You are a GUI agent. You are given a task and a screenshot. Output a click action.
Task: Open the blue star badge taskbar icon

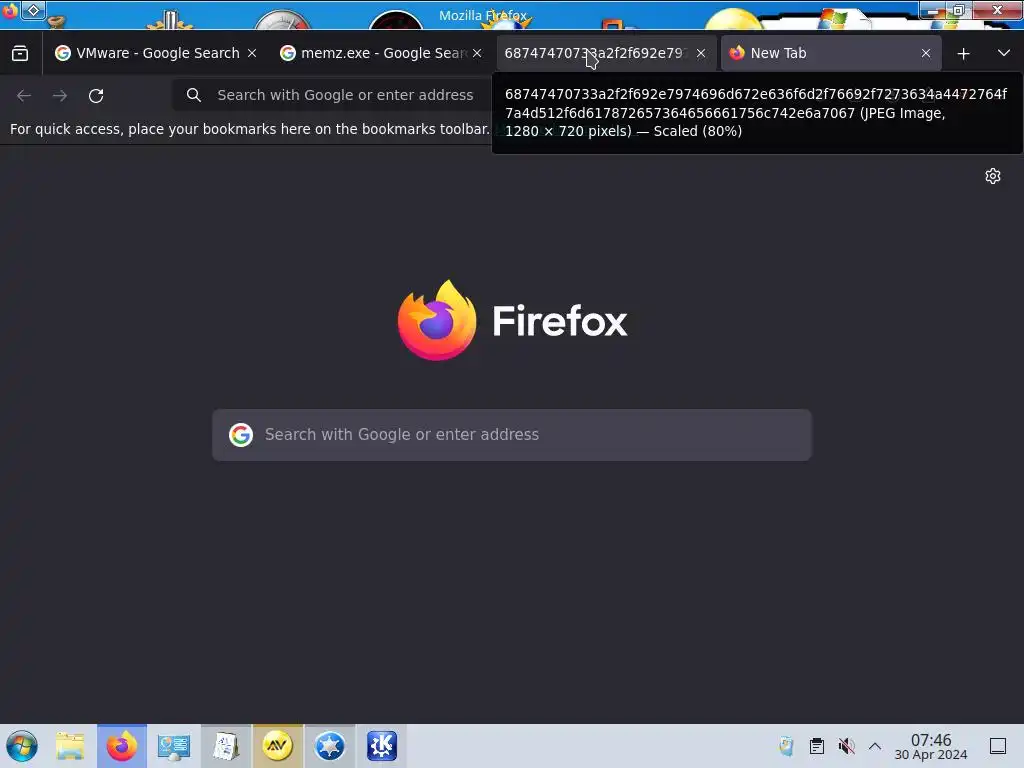click(330, 746)
